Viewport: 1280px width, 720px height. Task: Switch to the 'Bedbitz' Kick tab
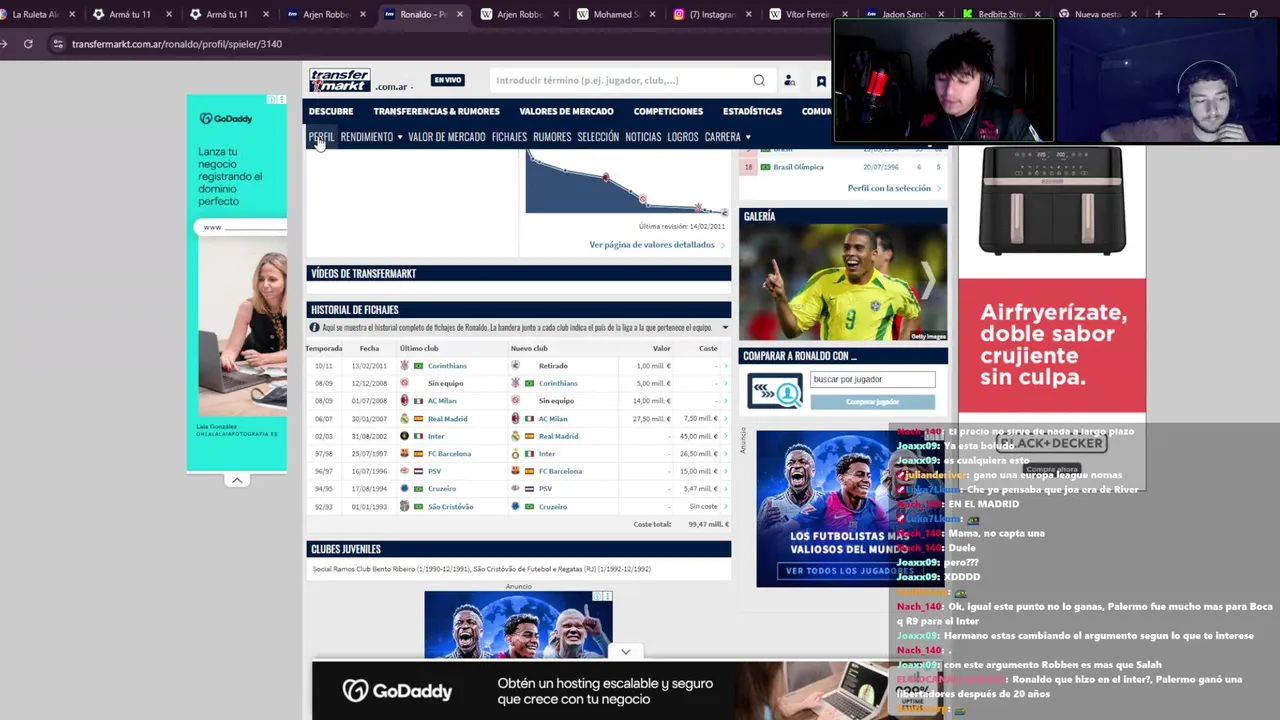994,14
